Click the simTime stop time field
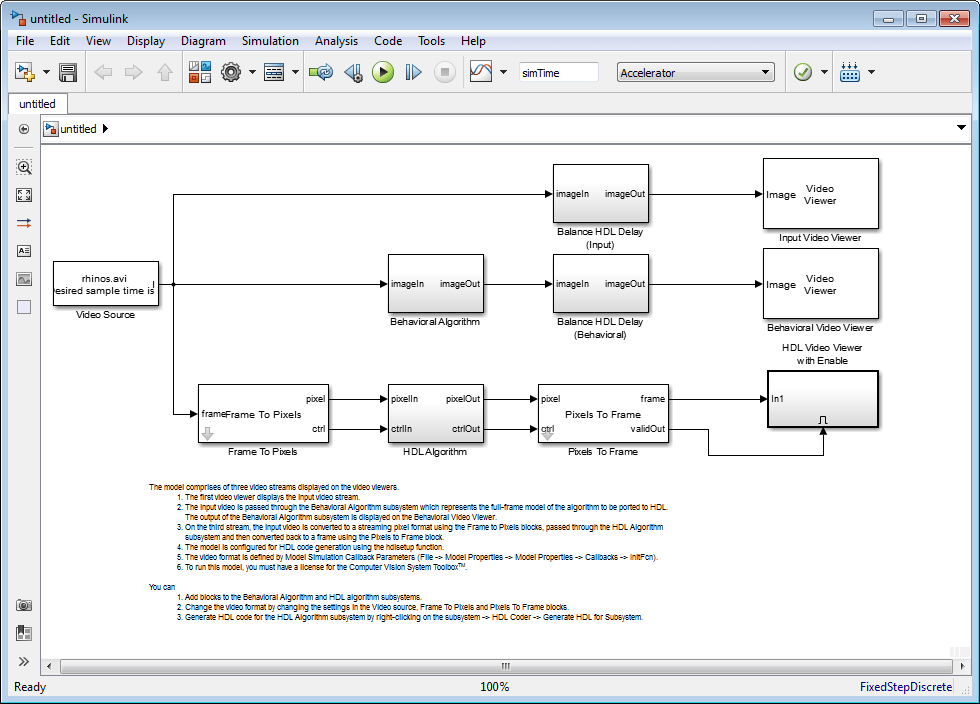The image size is (980, 704). (558, 73)
